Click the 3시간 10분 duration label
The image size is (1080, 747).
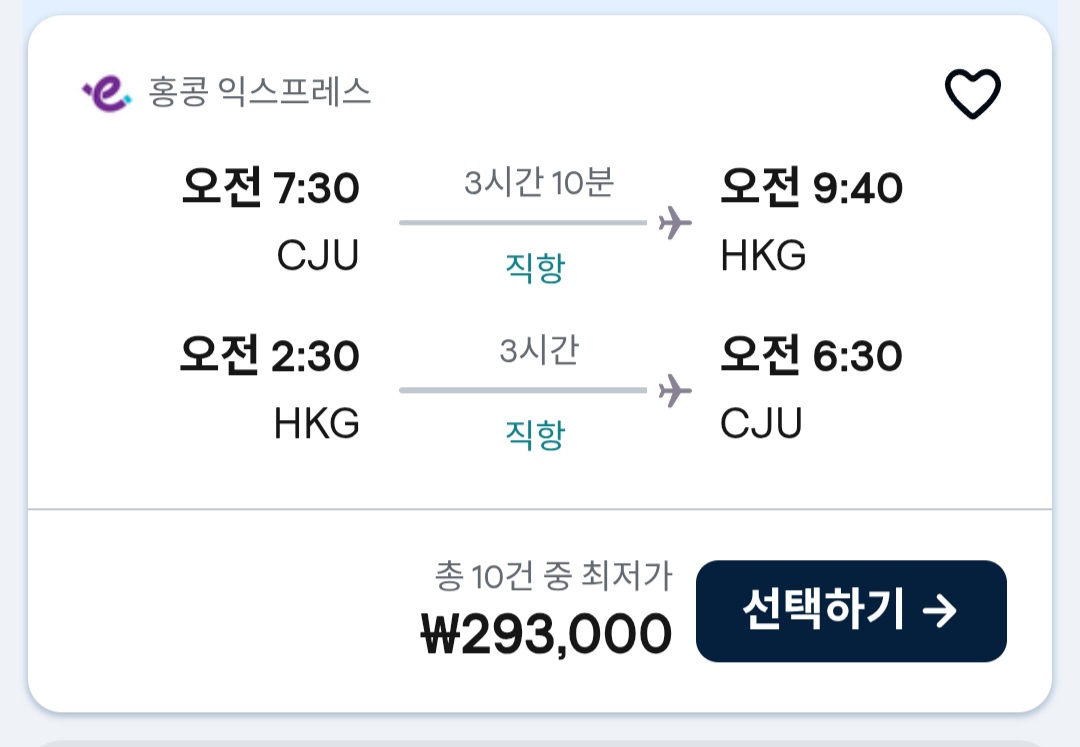(538, 184)
